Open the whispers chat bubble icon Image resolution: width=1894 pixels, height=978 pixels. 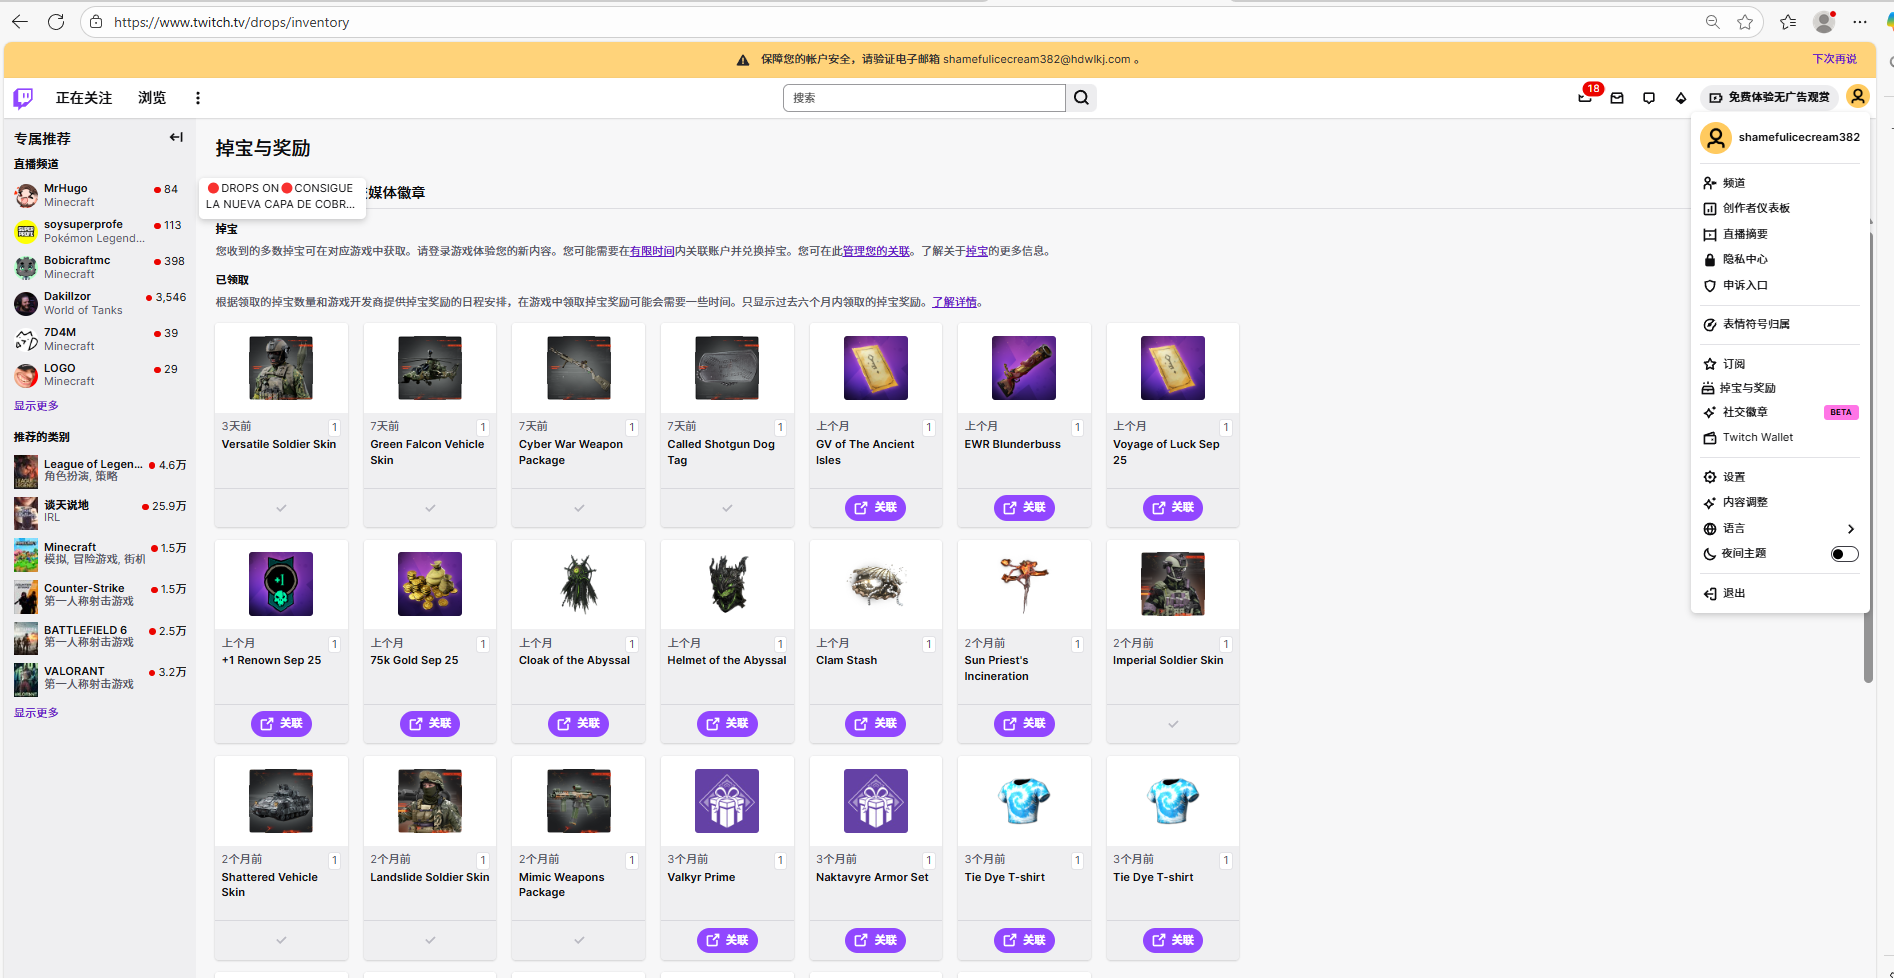click(1649, 98)
